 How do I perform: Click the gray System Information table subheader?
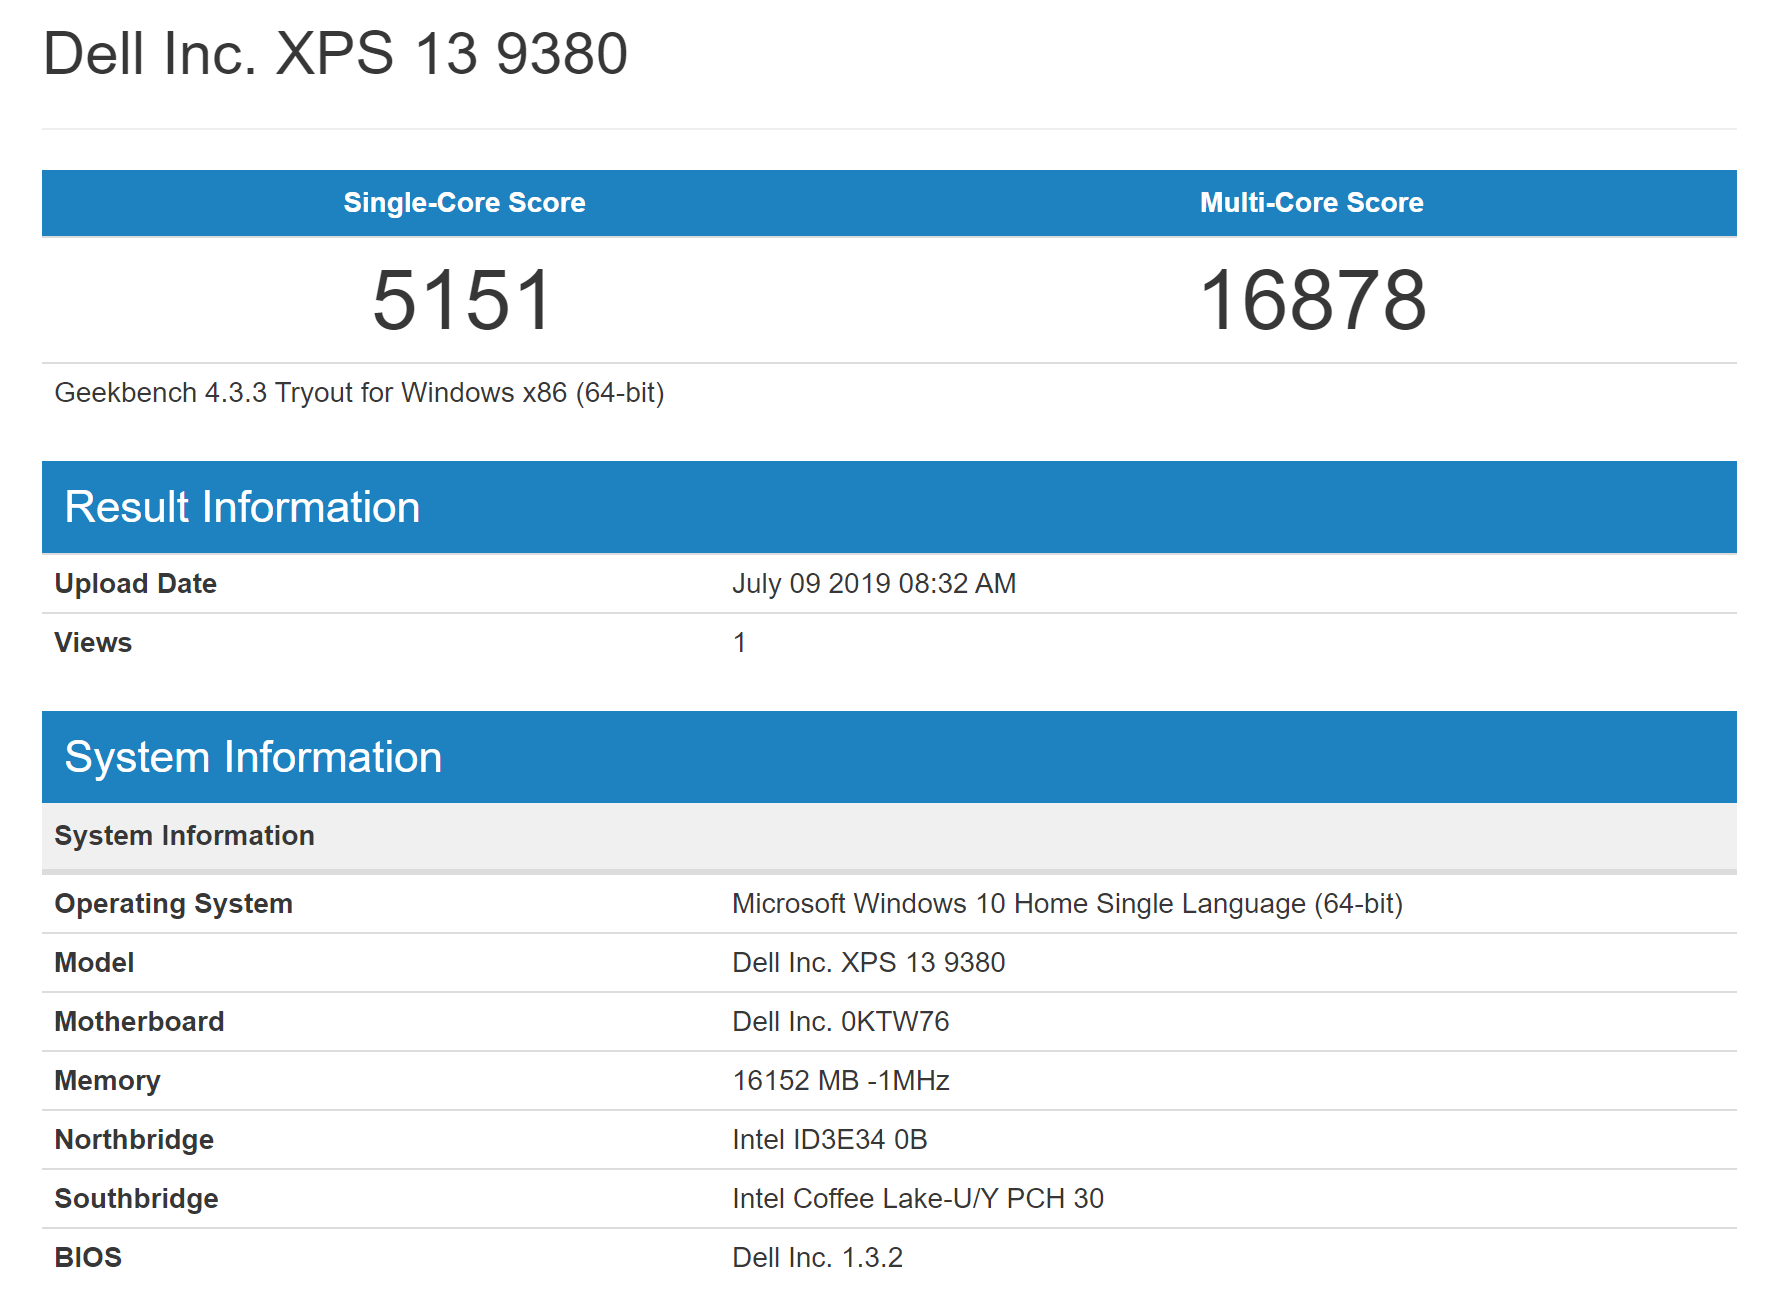coord(889,836)
